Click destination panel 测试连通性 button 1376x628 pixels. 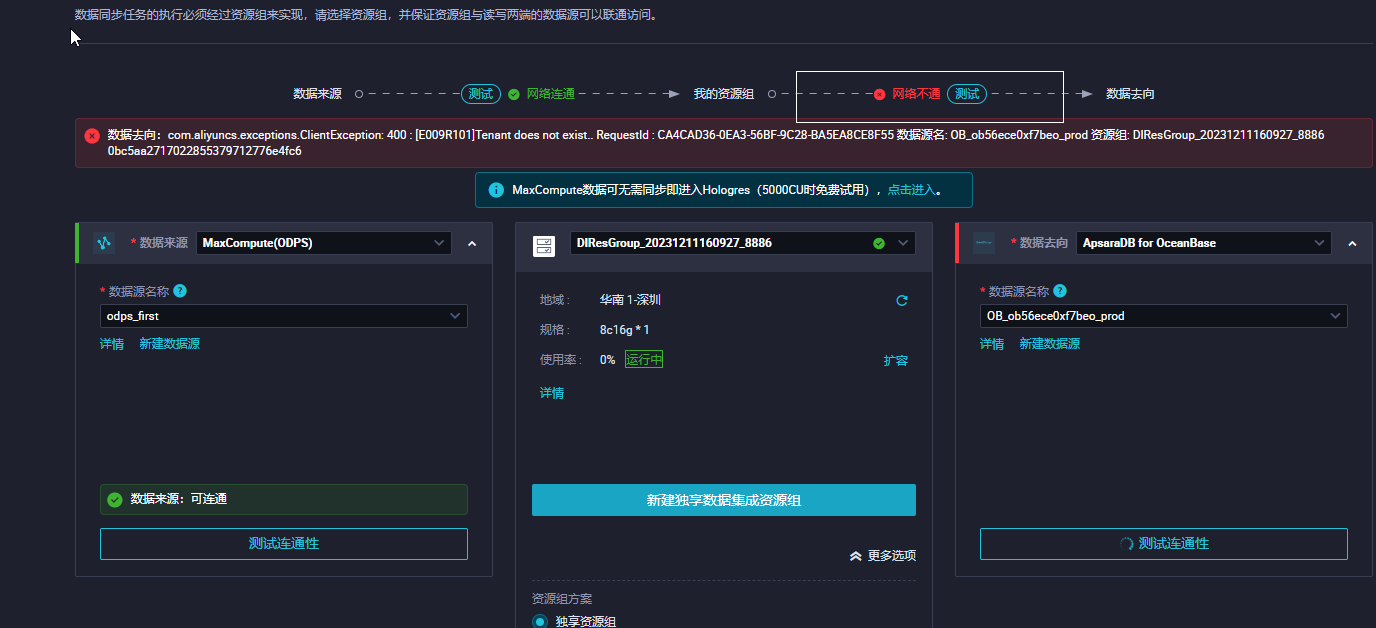tap(1164, 544)
